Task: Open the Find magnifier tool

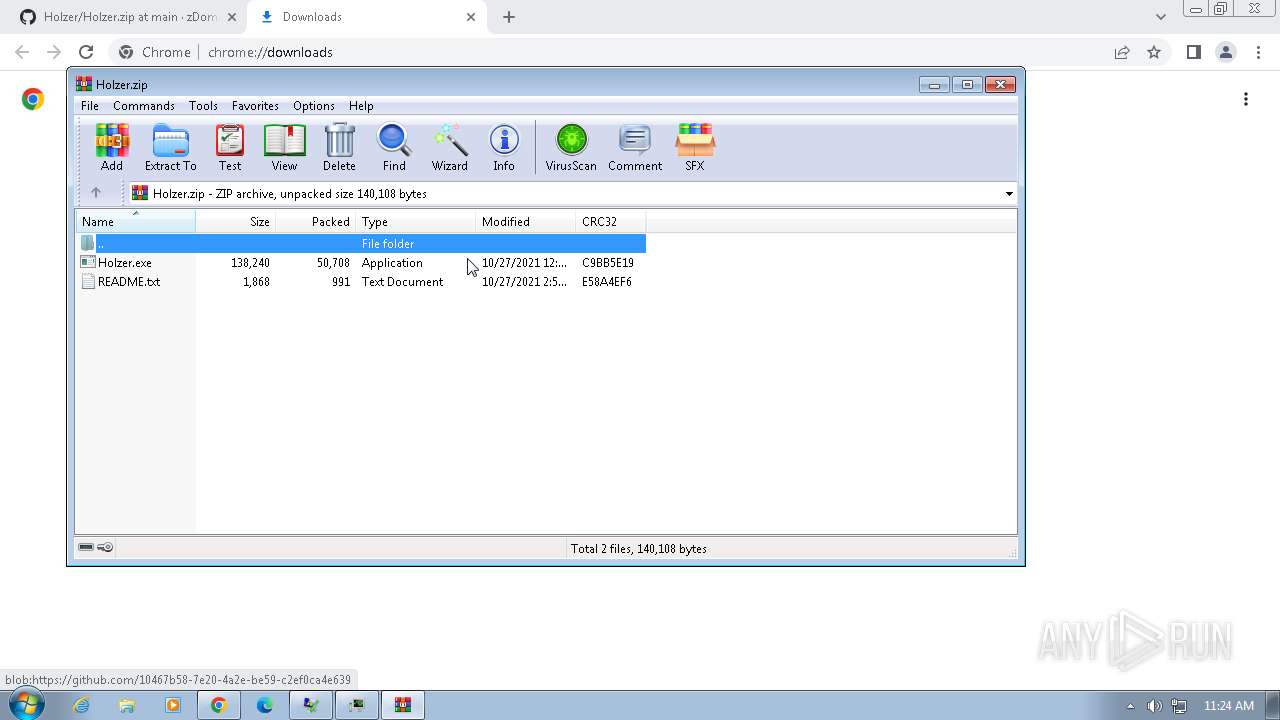Action: pos(394,147)
